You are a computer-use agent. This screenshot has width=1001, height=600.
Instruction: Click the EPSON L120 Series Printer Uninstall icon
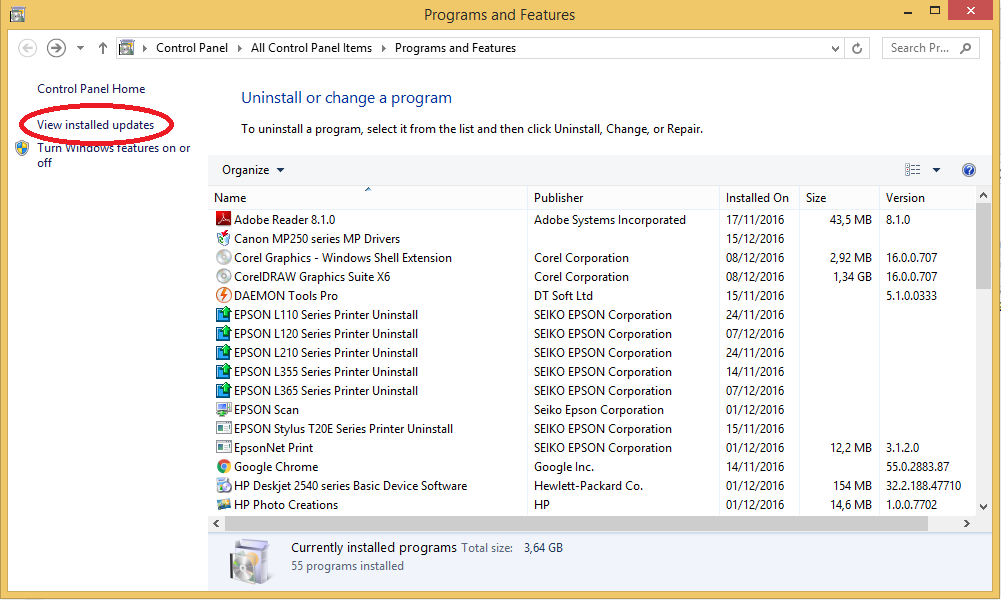[x=223, y=333]
